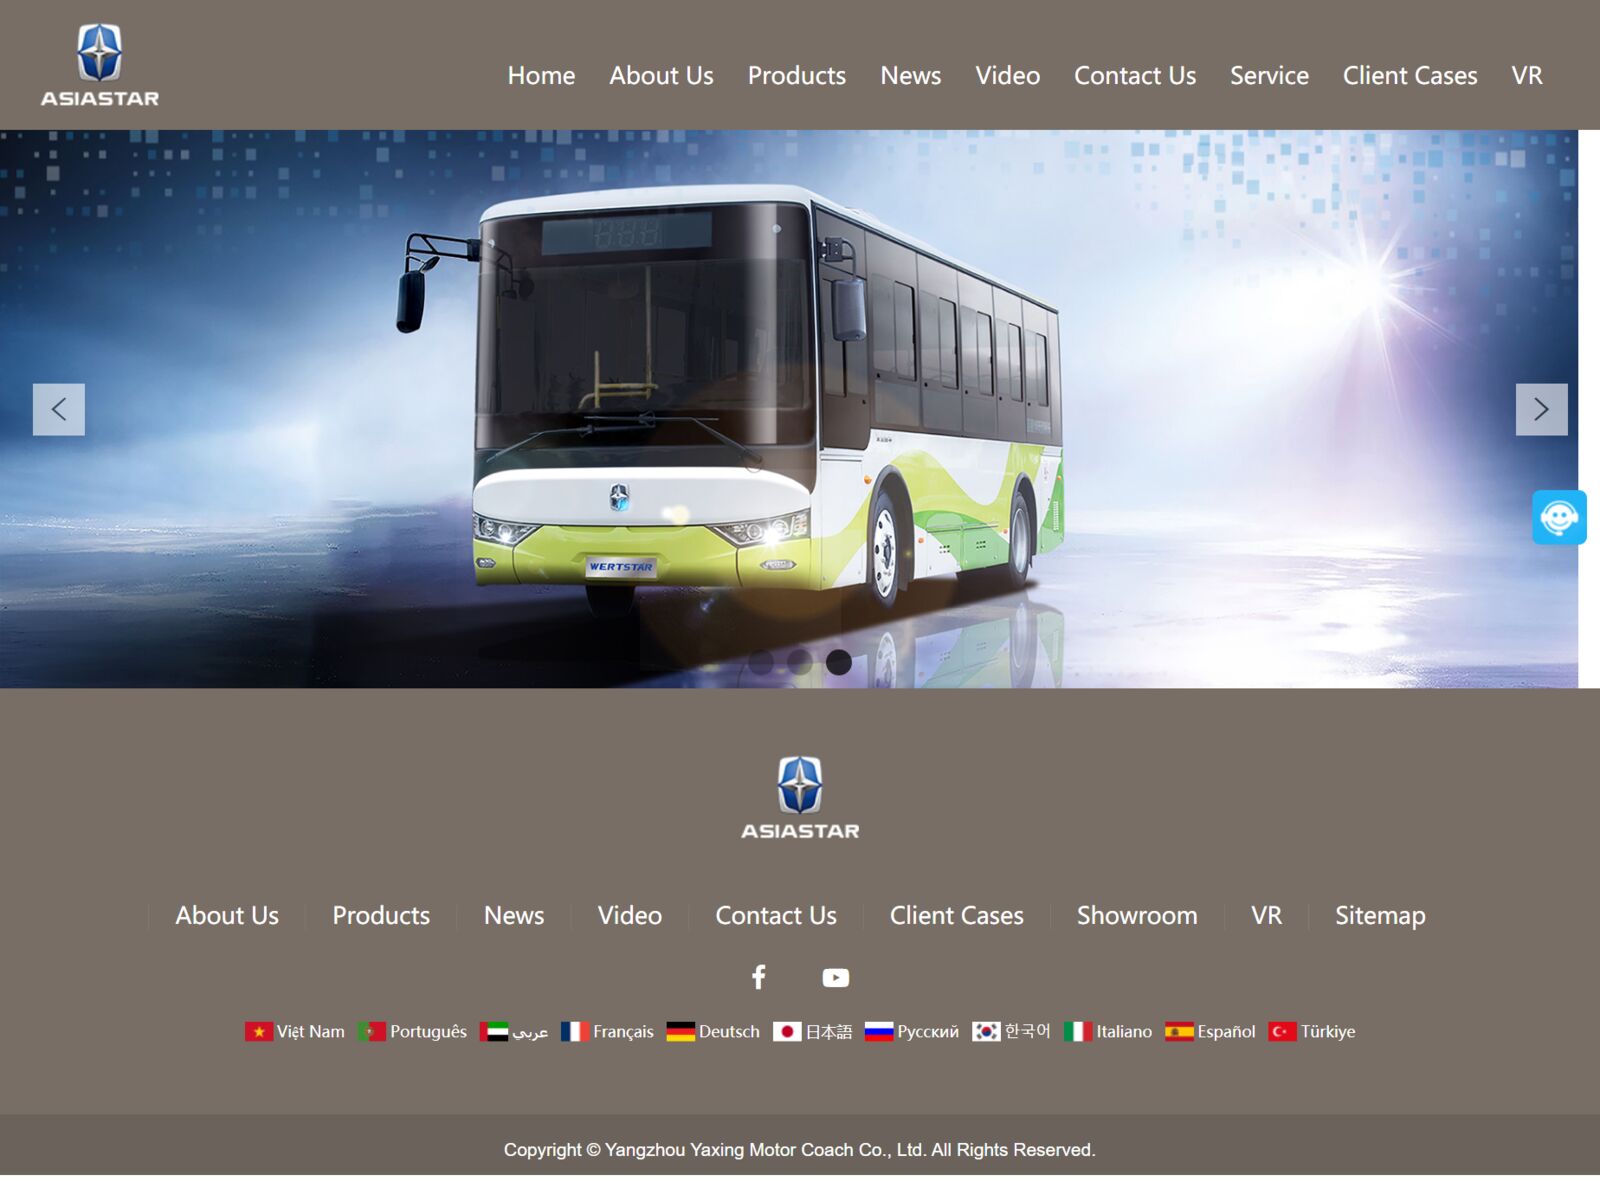Viewport: 1600px width, 1201px height.
Task: Select the third carousel slide dot
Action: (x=839, y=662)
